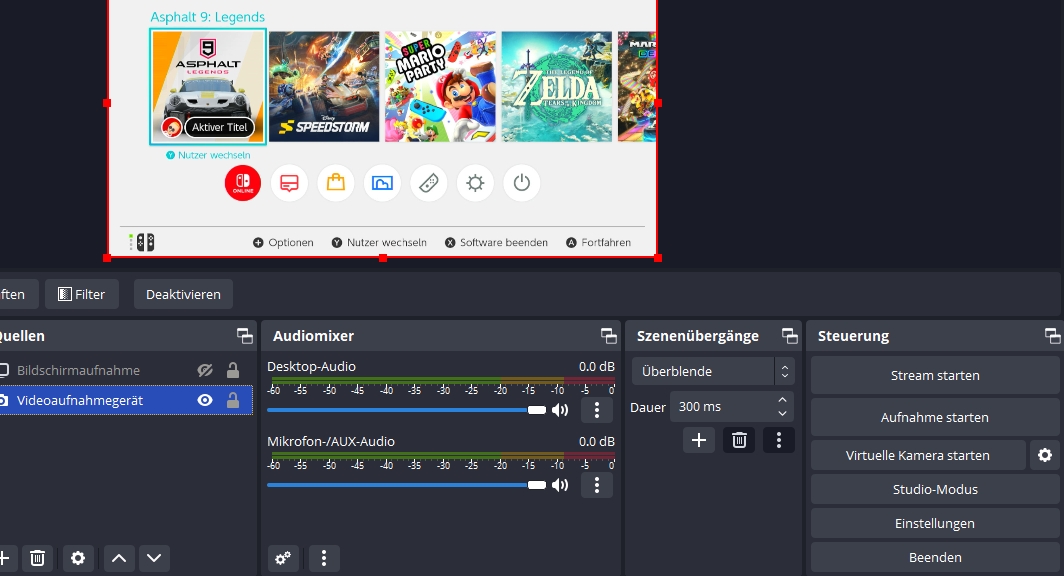
Task: Move the selected source down
Action: tap(154, 558)
